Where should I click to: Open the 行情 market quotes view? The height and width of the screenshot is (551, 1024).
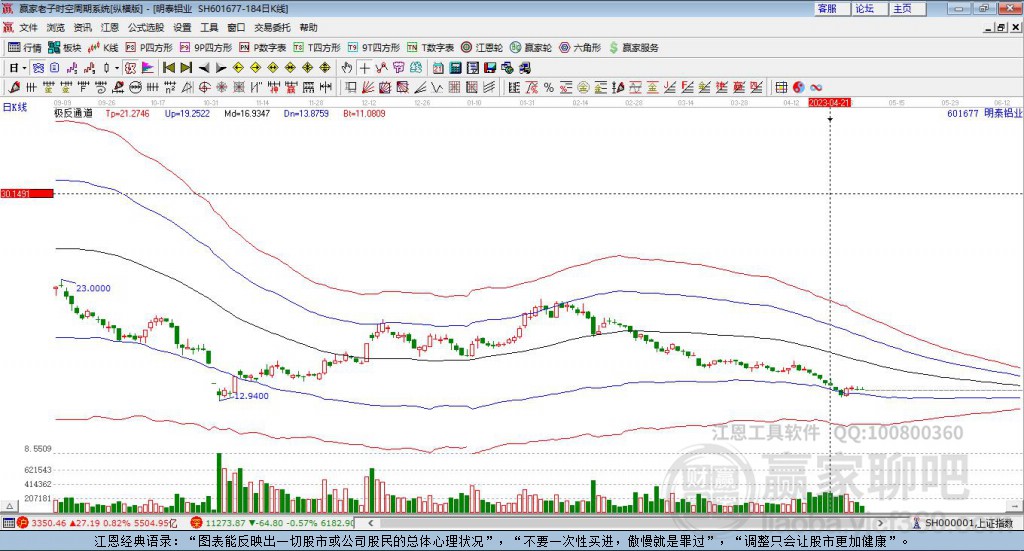(26, 47)
